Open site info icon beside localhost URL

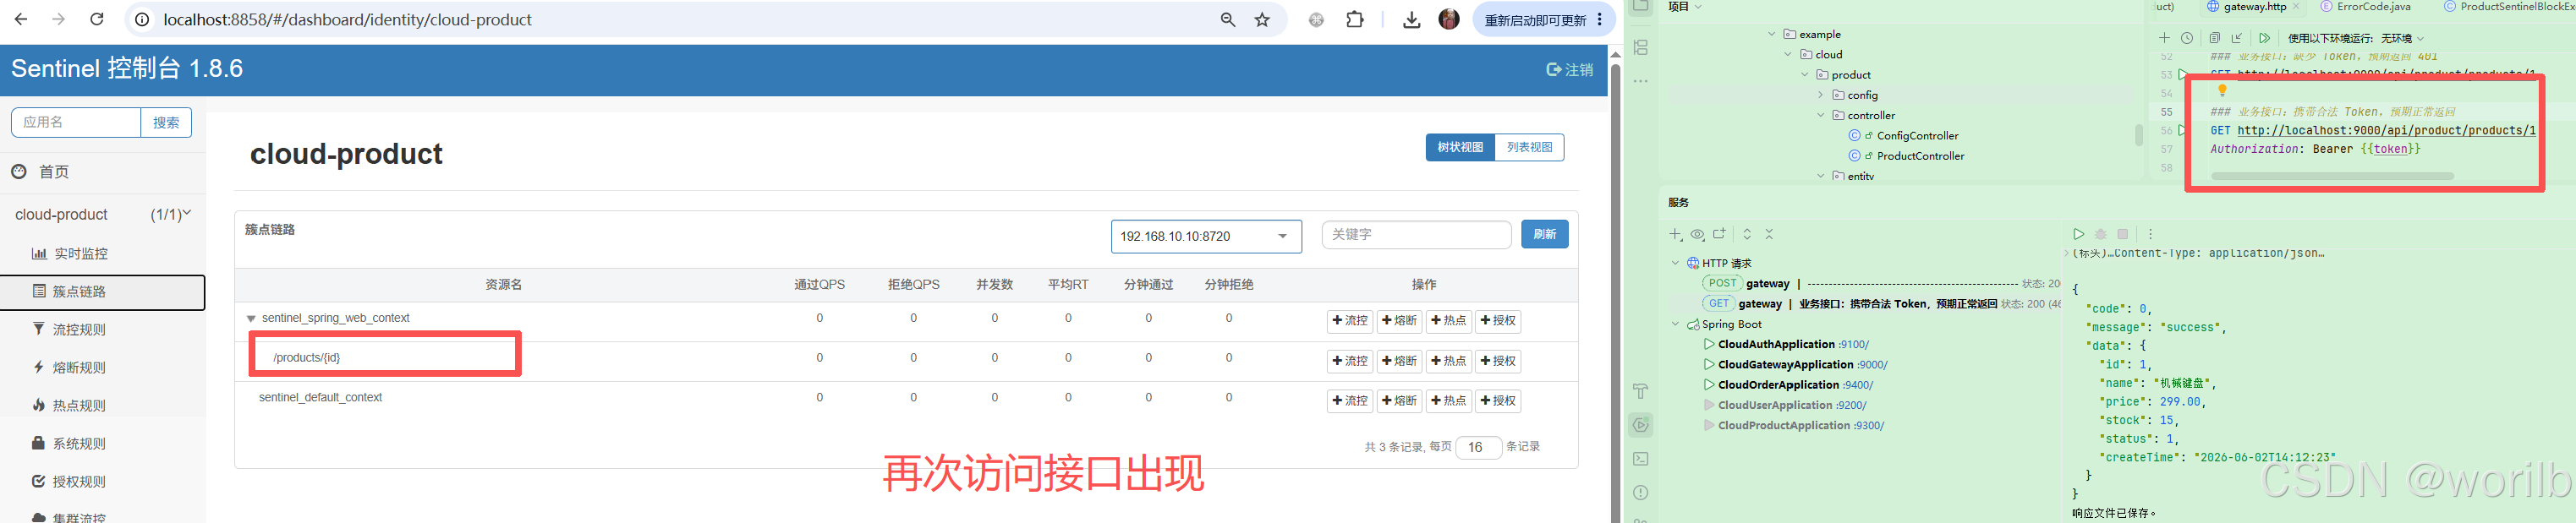click(143, 19)
